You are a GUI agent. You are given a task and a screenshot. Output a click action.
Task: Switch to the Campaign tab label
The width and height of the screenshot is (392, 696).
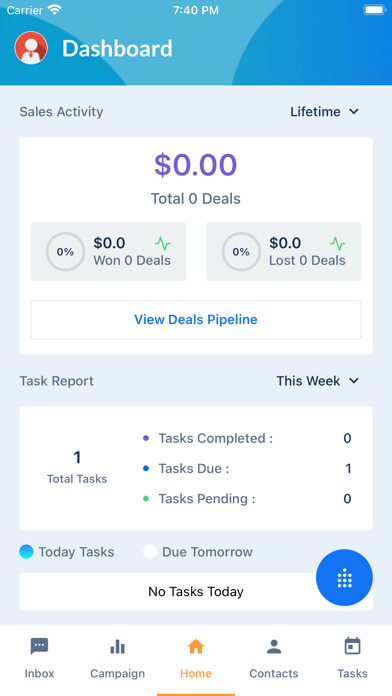118,673
